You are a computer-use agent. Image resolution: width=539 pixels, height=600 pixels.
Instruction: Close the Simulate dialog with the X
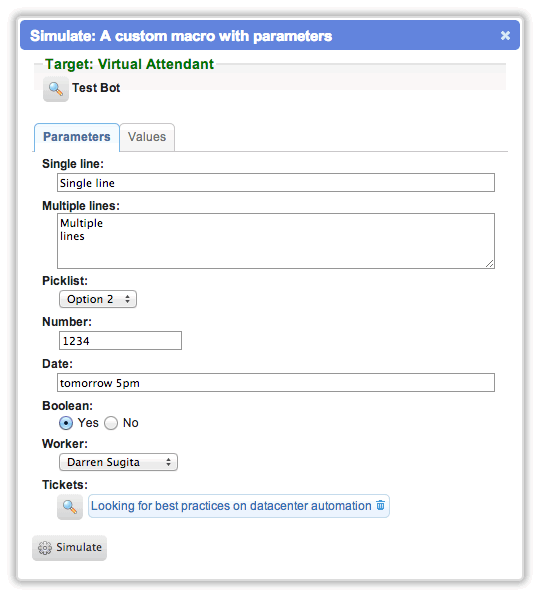(x=505, y=36)
